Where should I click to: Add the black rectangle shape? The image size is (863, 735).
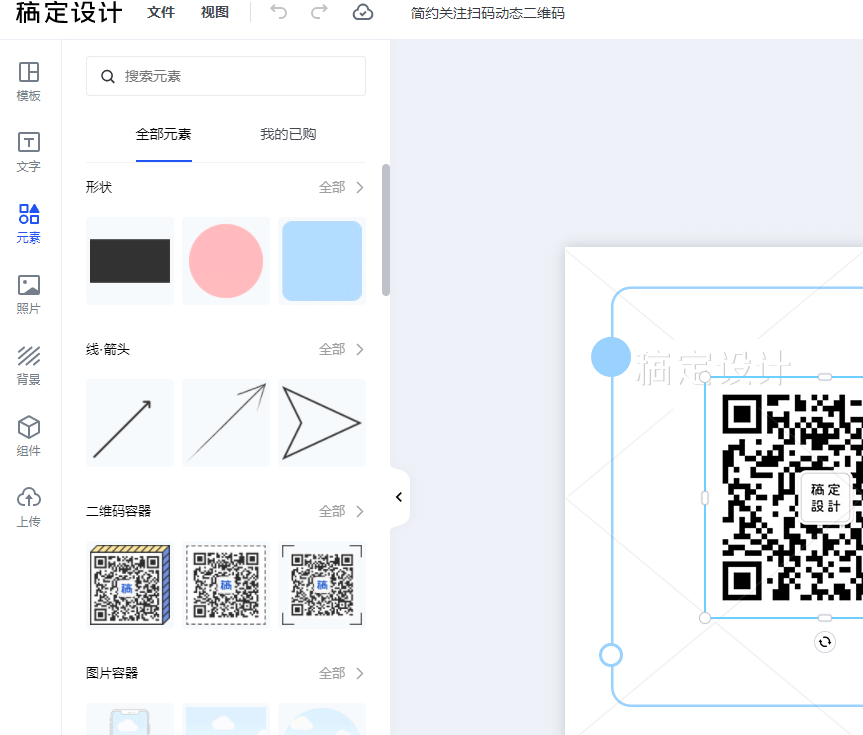click(x=130, y=261)
